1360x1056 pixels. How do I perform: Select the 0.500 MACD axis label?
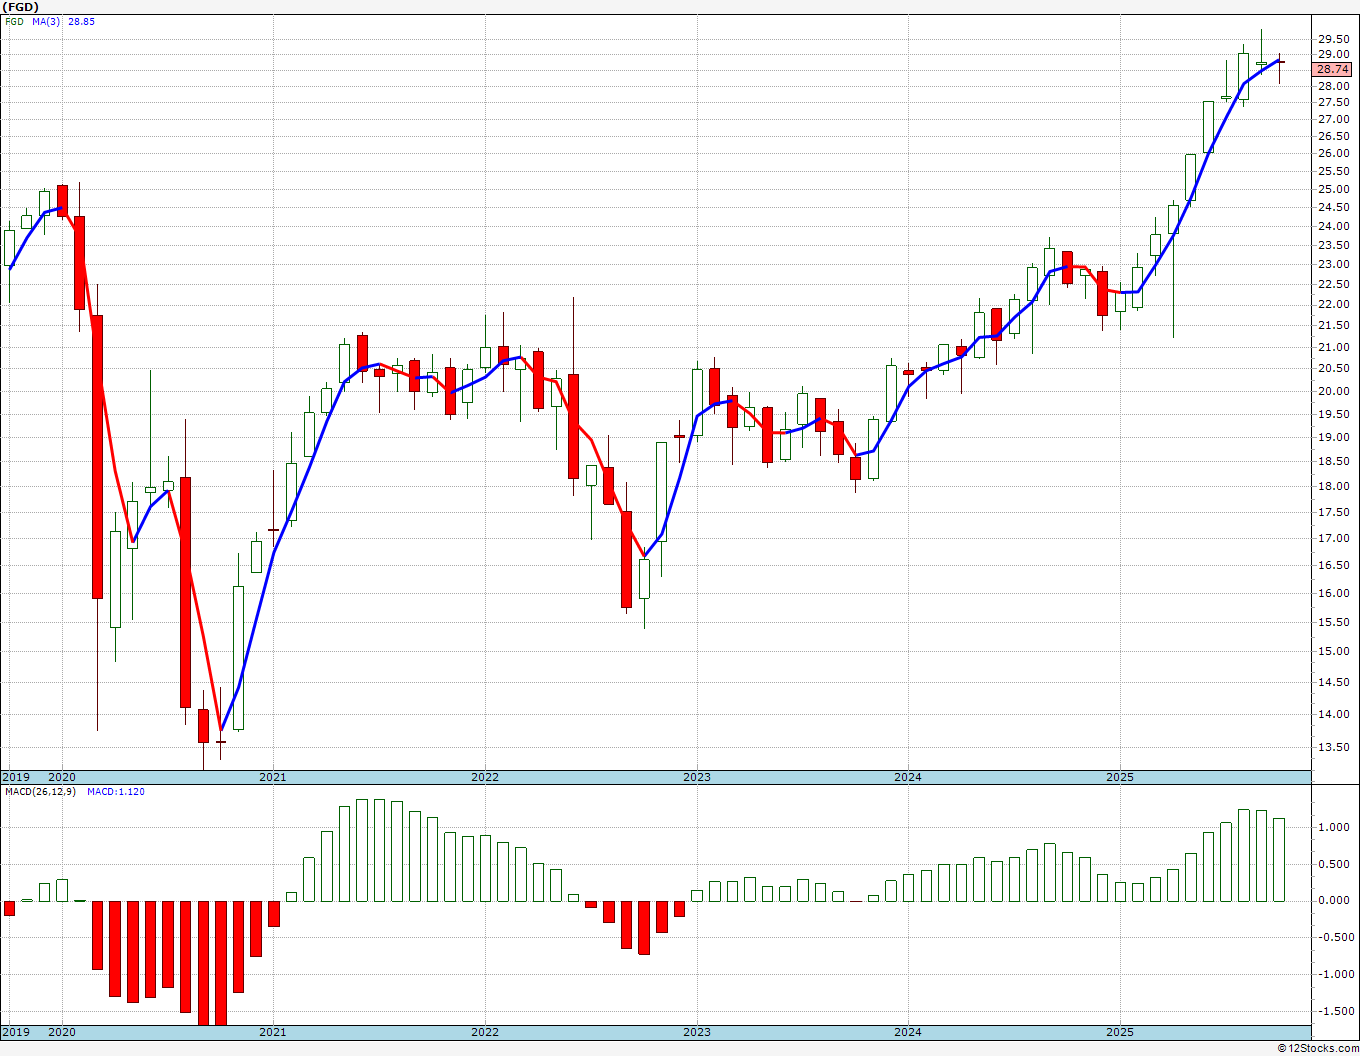(x=1335, y=864)
